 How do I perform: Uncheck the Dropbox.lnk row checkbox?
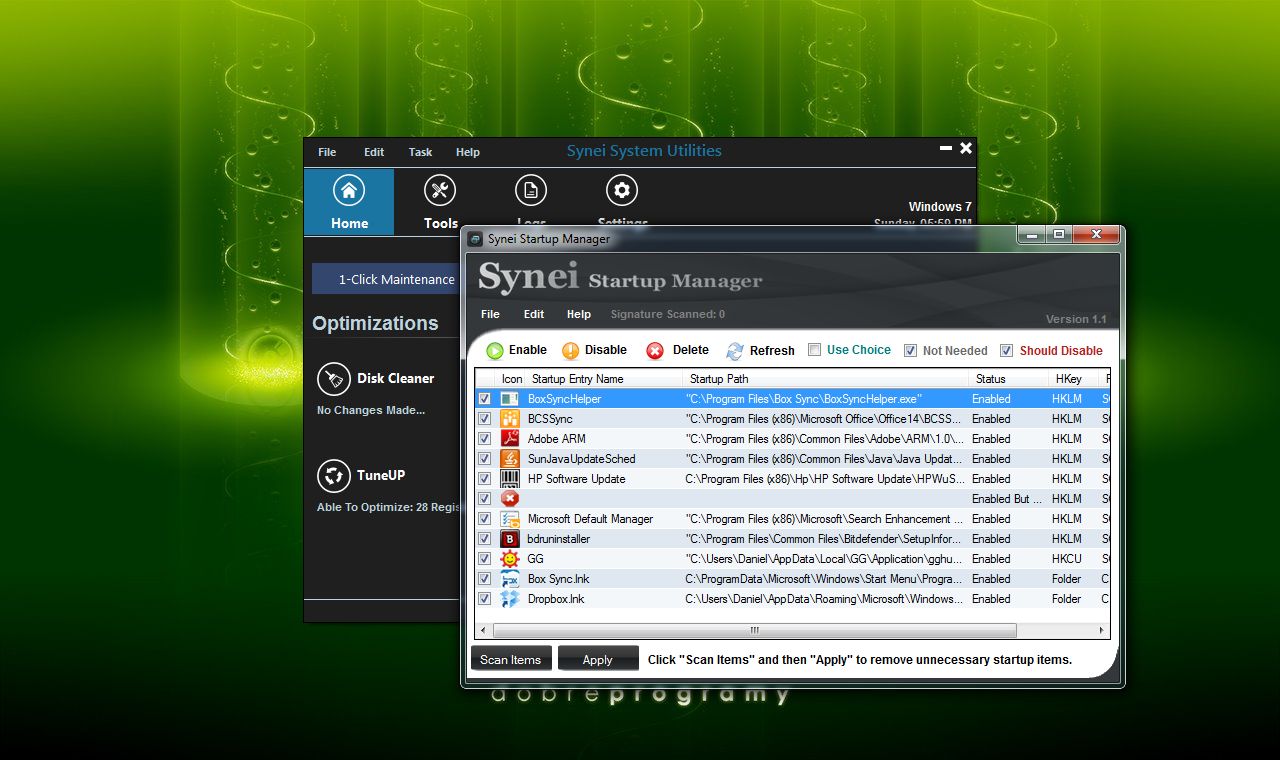click(x=484, y=599)
